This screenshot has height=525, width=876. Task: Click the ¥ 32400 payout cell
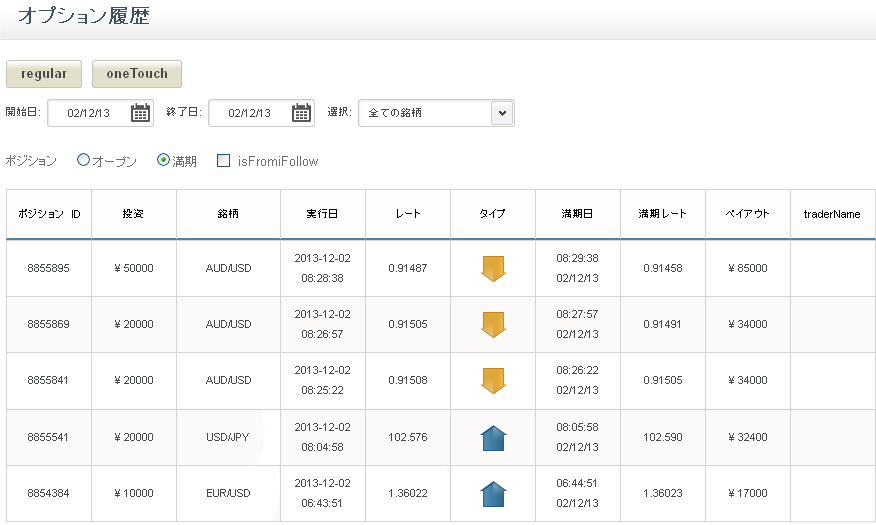748,437
